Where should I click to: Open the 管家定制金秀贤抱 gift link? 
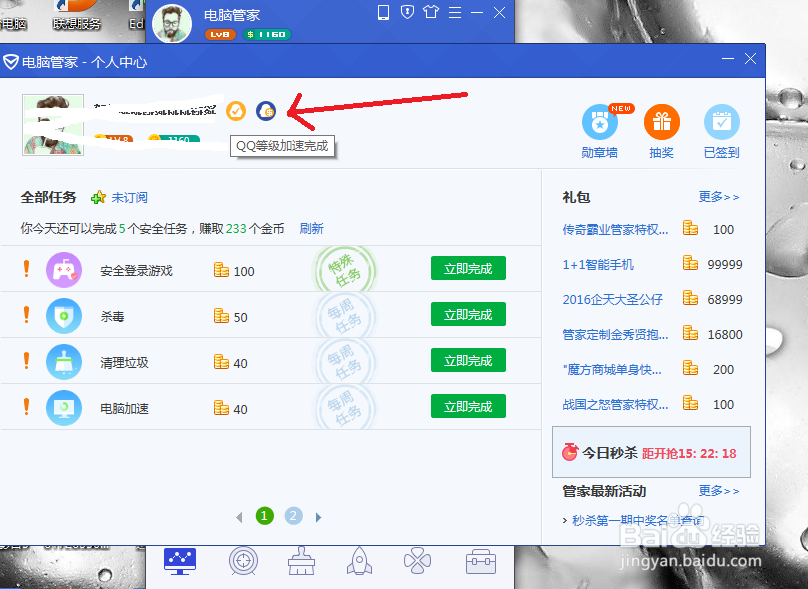coord(615,334)
